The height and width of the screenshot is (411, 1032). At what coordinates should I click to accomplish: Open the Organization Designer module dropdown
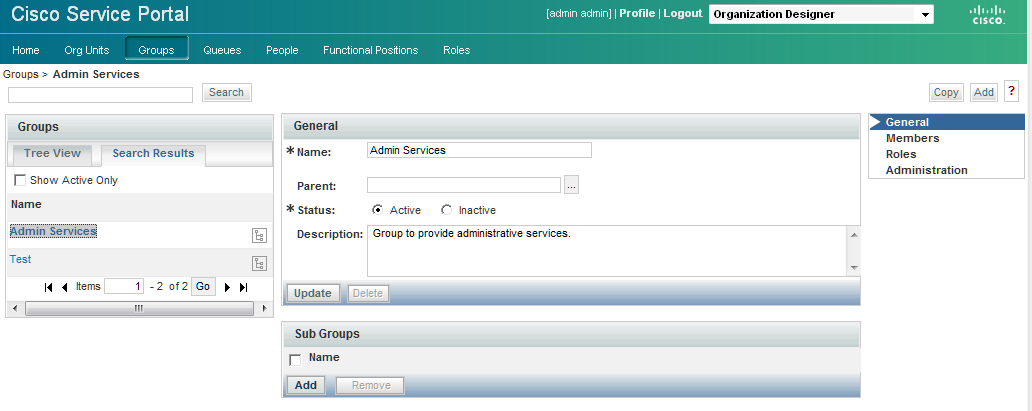click(821, 14)
